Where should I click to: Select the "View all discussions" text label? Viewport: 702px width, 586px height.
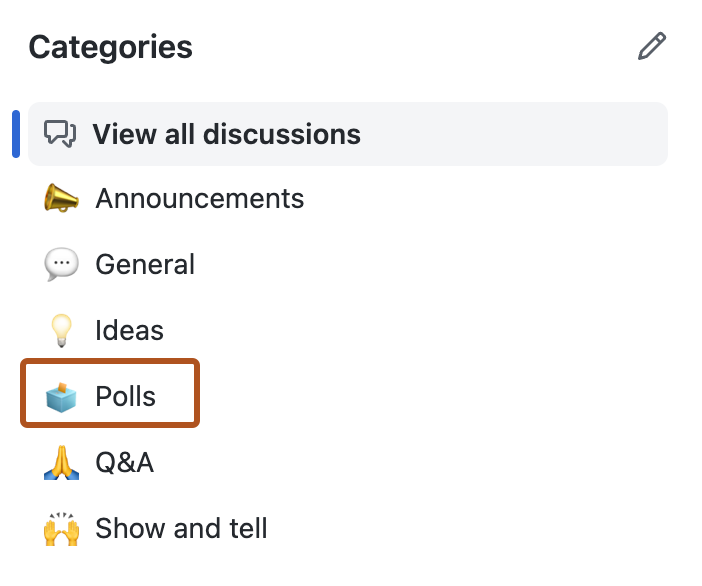tap(226, 134)
